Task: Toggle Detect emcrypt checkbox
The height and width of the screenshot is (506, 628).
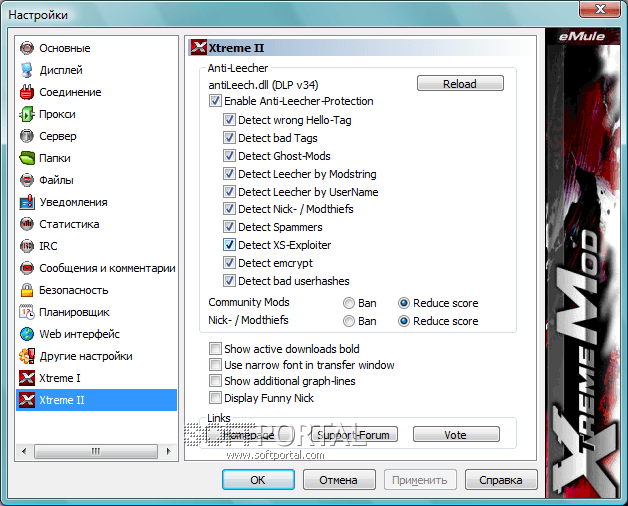Action: [229, 263]
